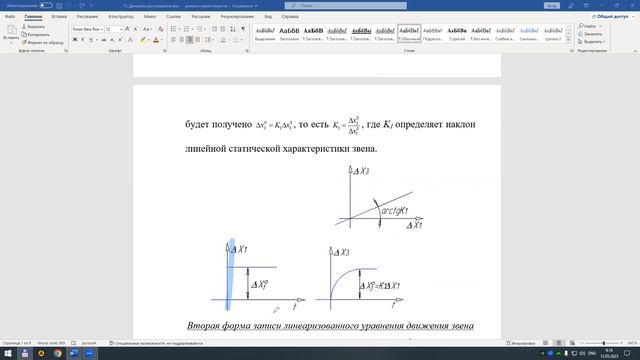Viewport: 640px width, 360px height.
Task: Open the Файл menu
Action: tap(10, 16)
